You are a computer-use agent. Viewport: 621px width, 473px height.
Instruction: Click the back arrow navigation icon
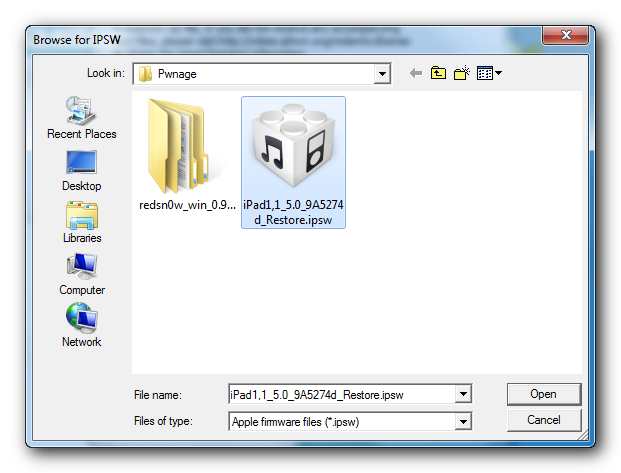415,73
